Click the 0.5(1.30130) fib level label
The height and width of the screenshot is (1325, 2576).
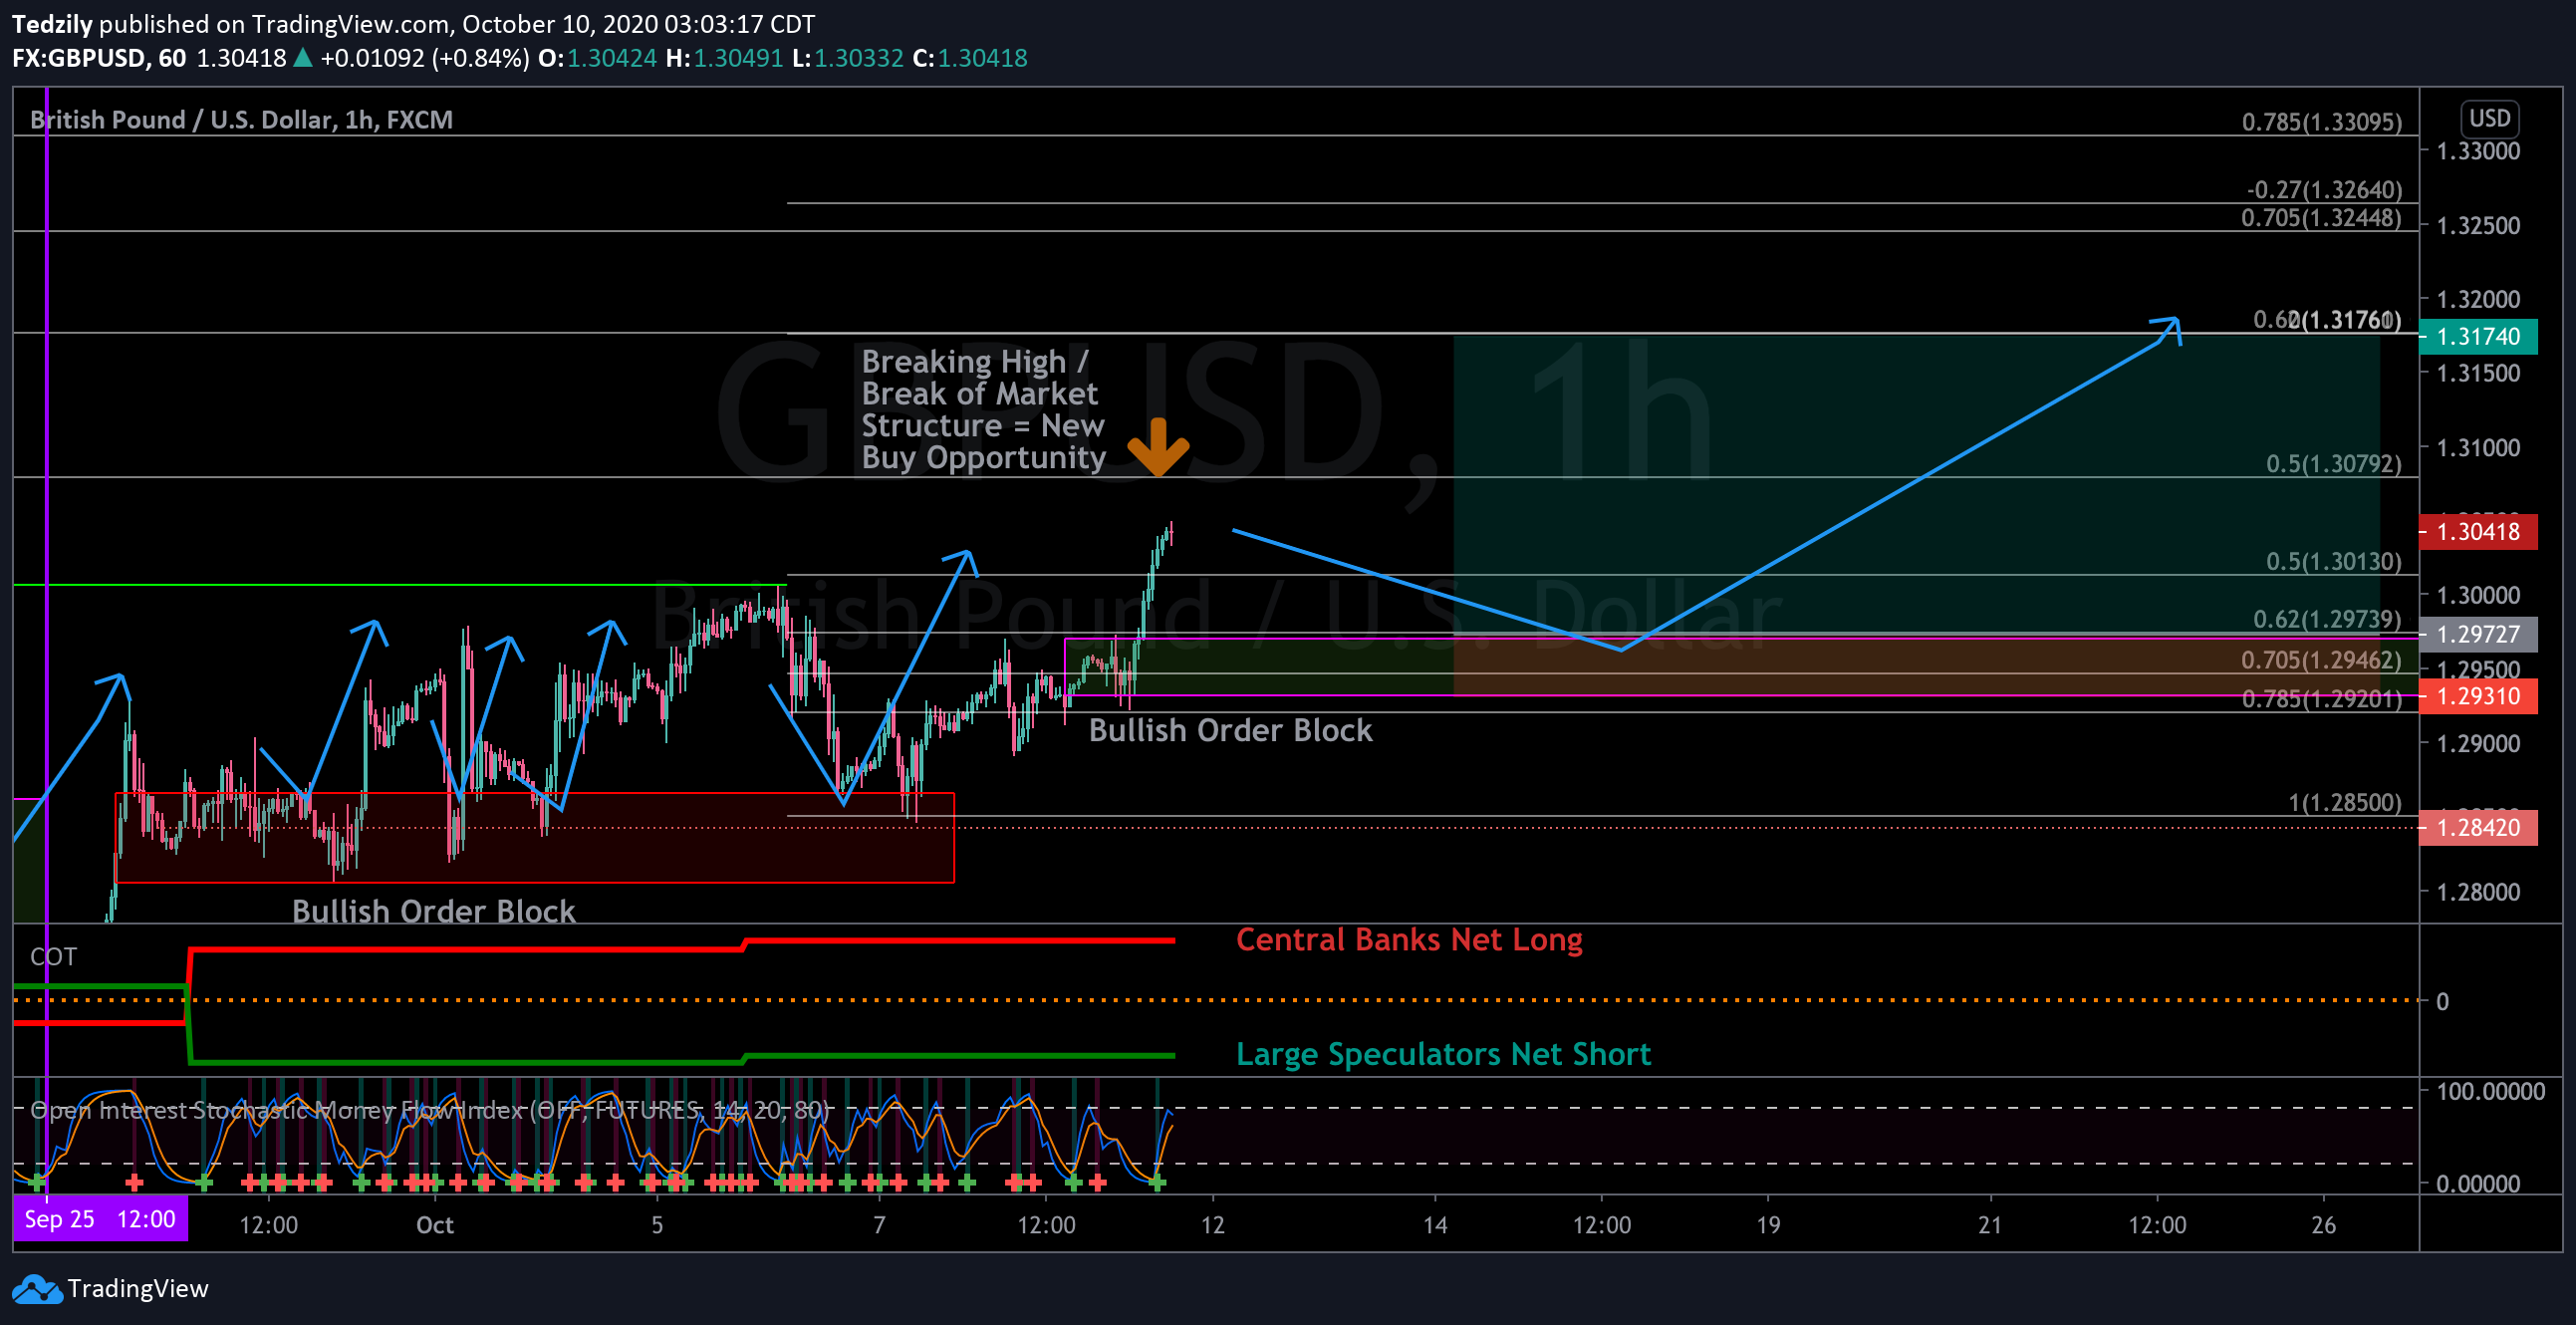(2333, 562)
